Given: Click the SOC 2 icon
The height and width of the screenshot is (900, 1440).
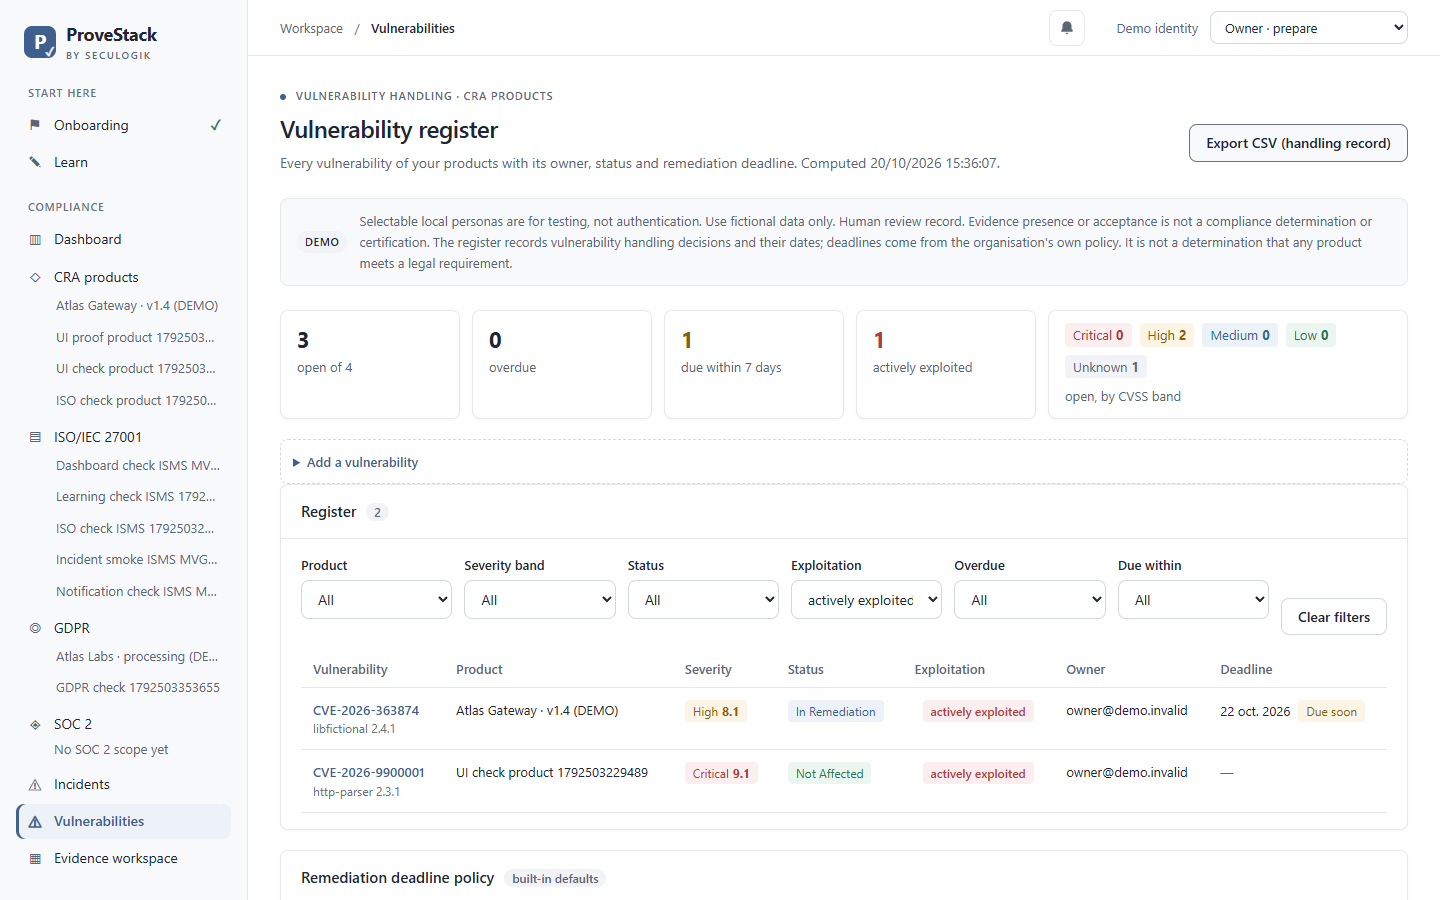Looking at the screenshot, I should [35, 724].
